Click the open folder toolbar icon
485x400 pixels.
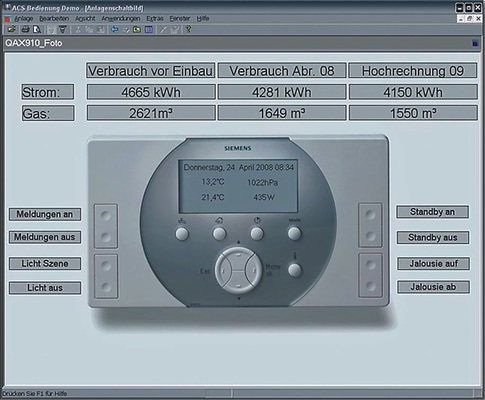pos(12,30)
